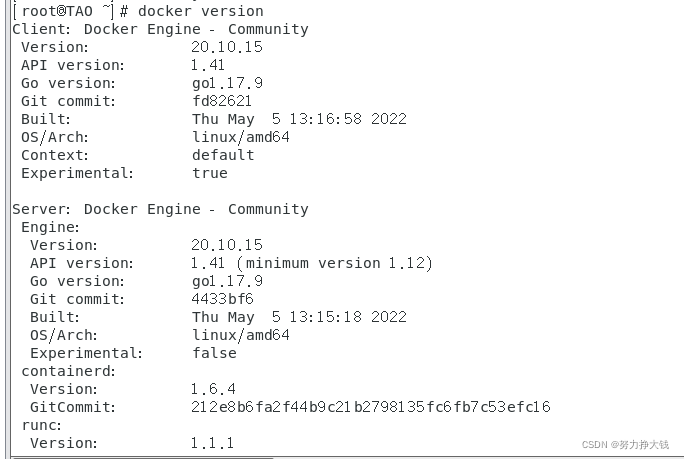The height and width of the screenshot is (459, 684).
Task: Click the Experimental value 'false'
Action: pyautogui.click(x=214, y=353)
